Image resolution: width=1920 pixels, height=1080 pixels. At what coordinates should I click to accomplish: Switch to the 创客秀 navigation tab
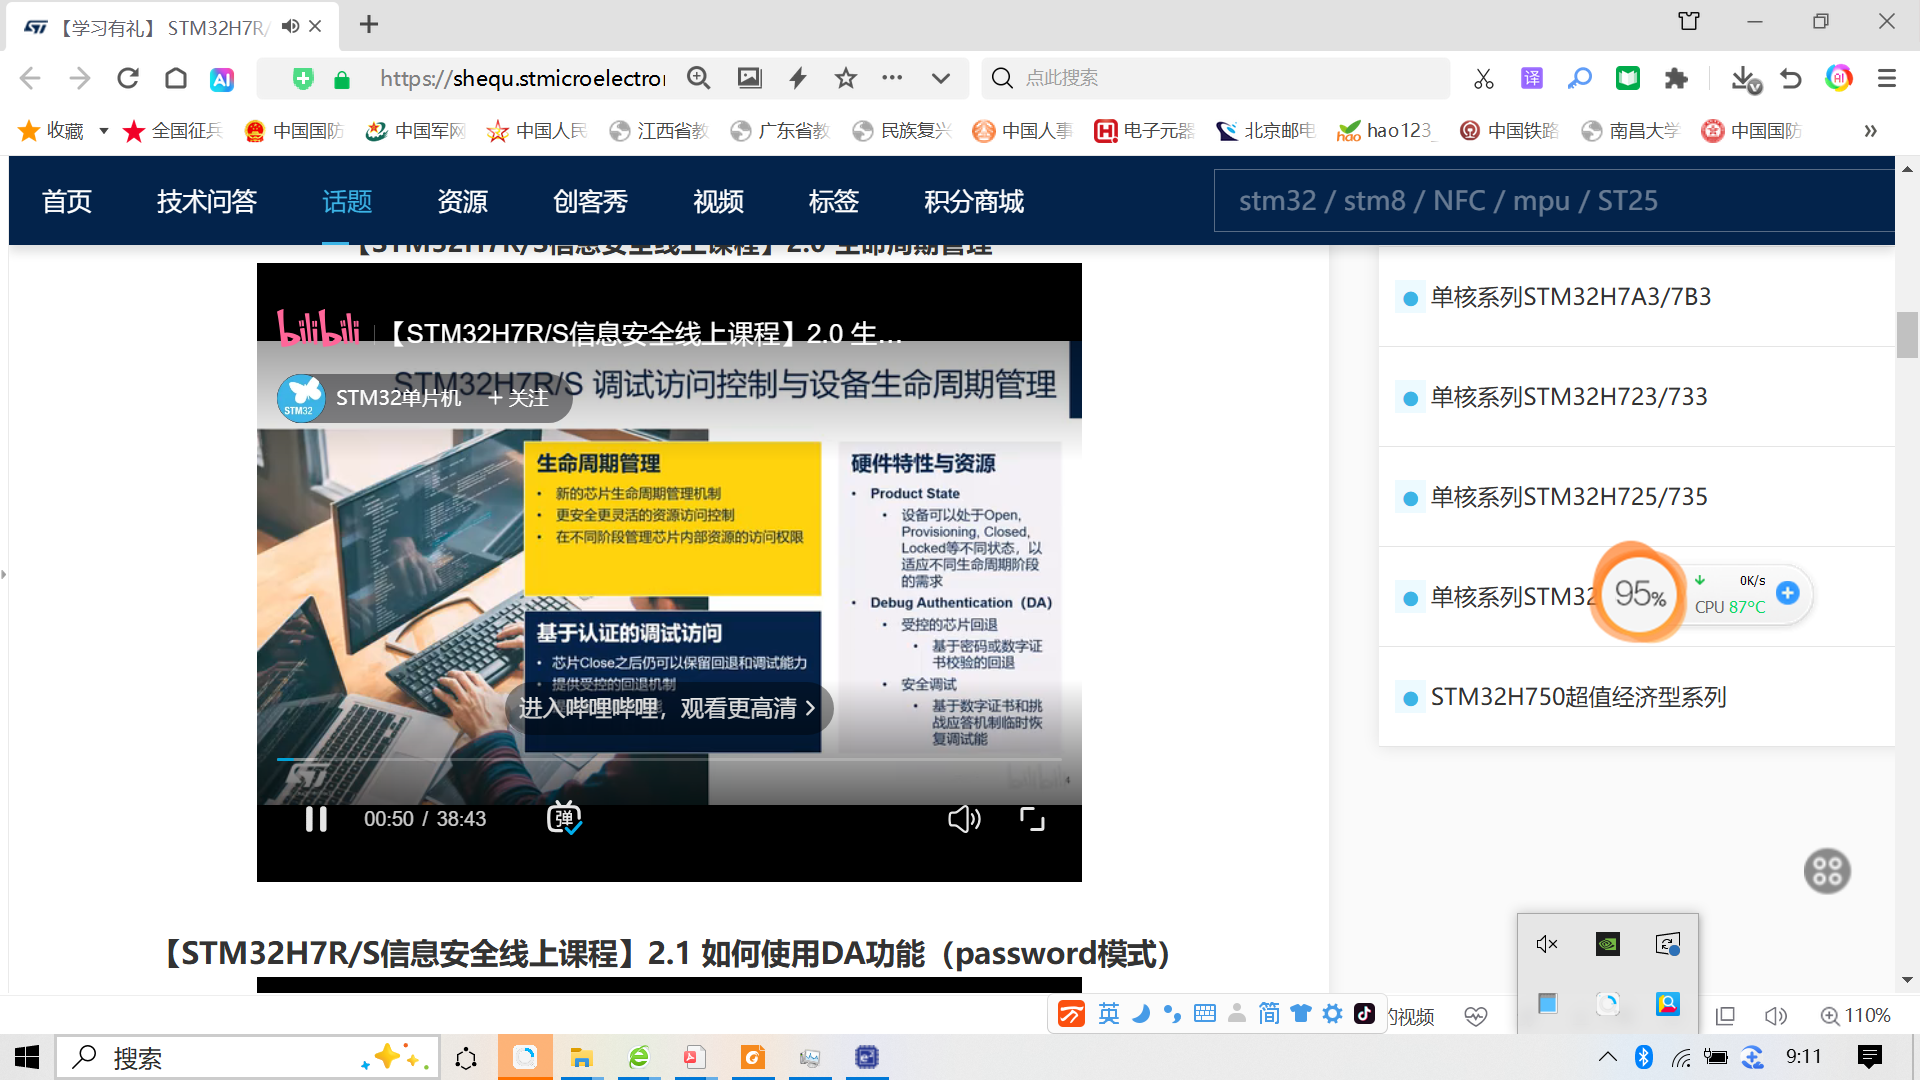click(591, 201)
